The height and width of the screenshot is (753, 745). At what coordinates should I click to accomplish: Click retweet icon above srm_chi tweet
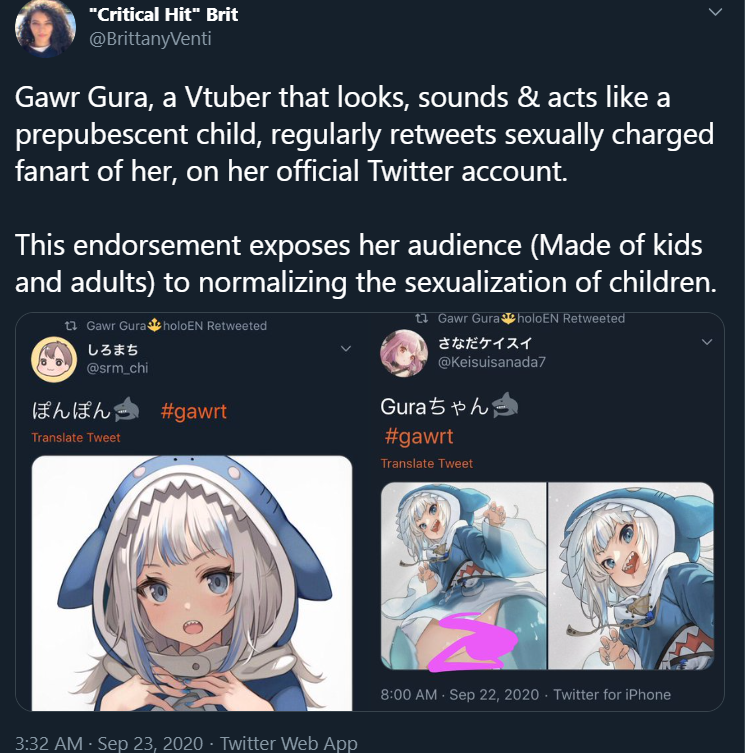point(71,326)
